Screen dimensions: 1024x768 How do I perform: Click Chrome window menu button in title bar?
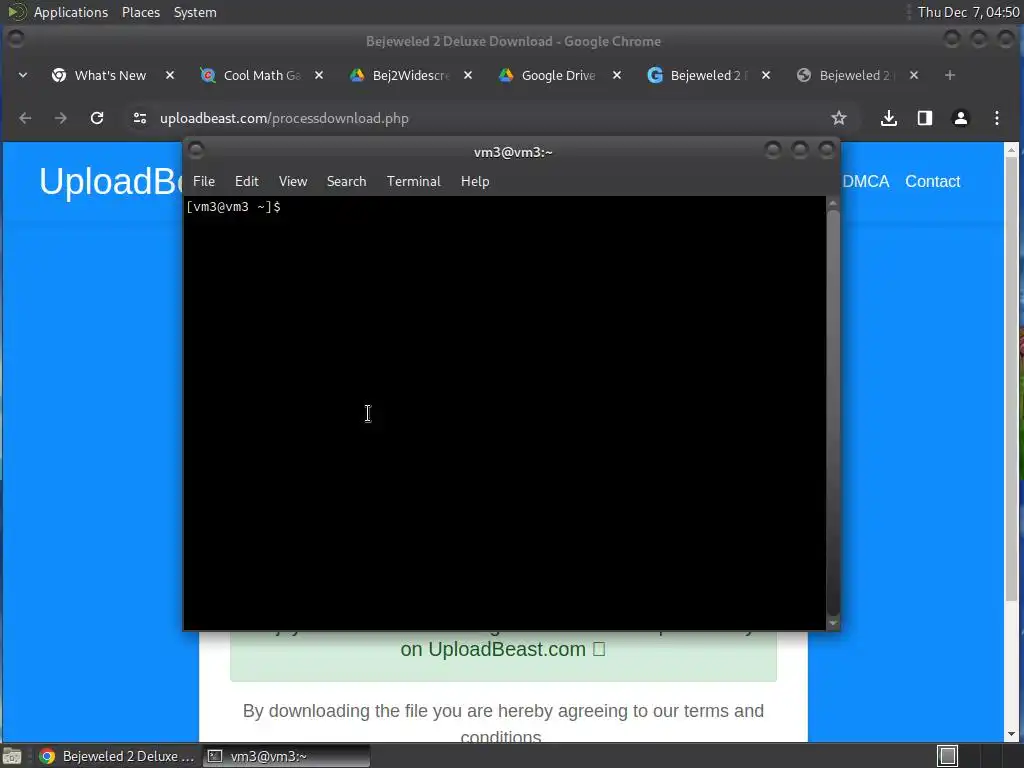pos(16,39)
